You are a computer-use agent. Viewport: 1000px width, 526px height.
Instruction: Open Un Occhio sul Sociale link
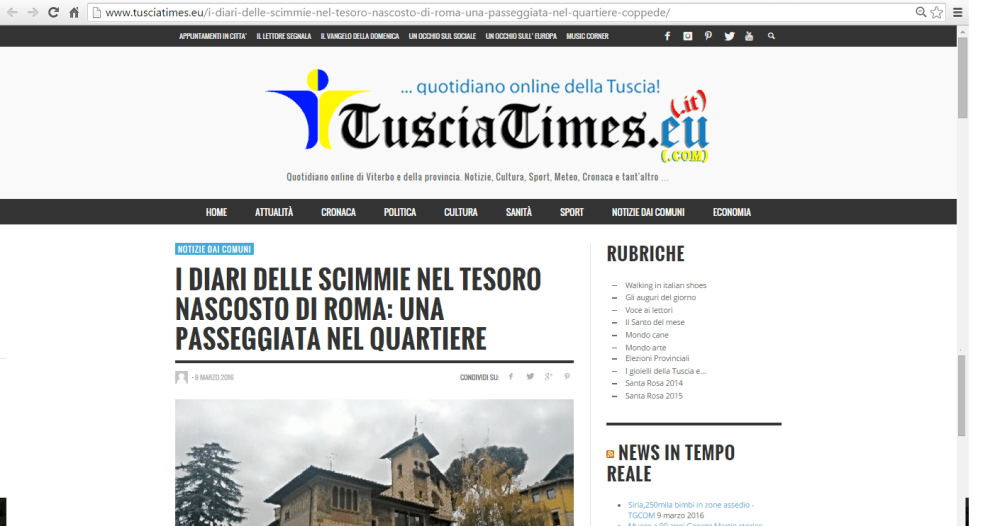click(x=443, y=36)
